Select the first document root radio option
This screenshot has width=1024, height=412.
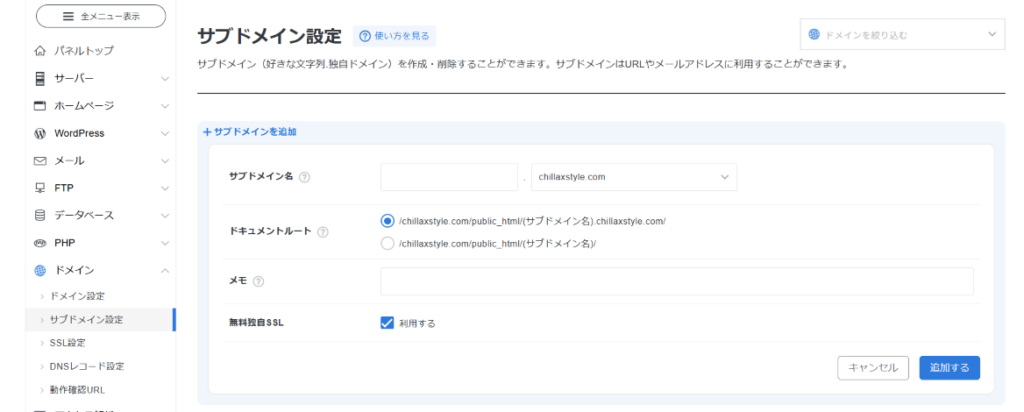(x=388, y=221)
